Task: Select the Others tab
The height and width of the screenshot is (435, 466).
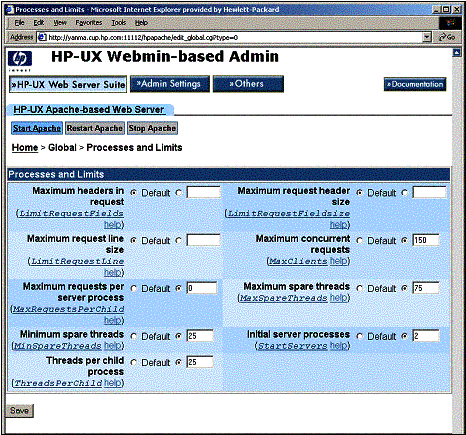Action: pyautogui.click(x=248, y=84)
